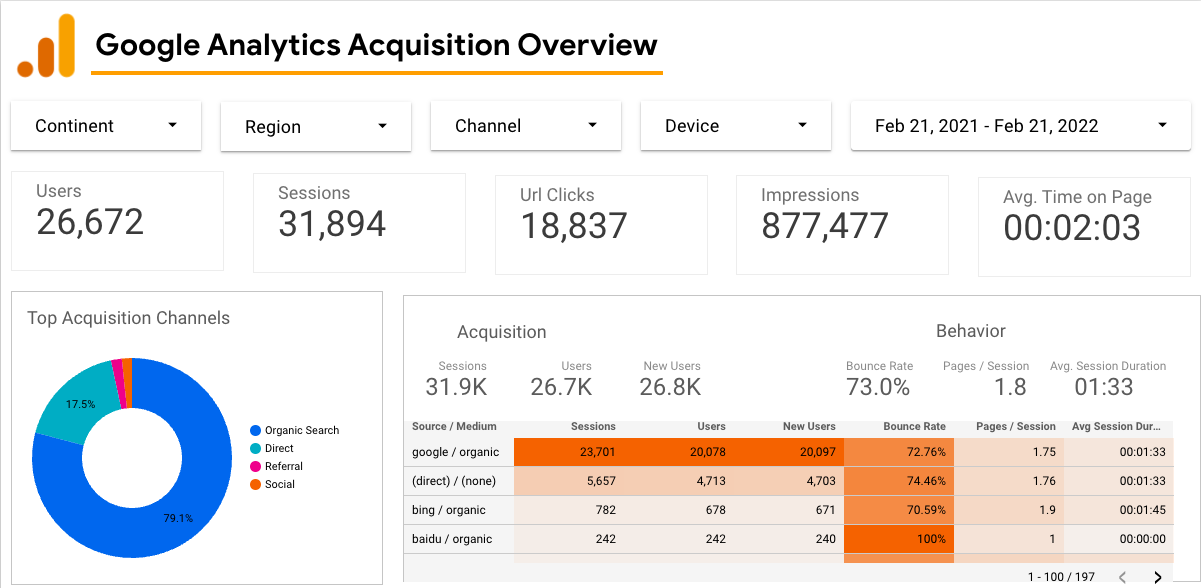Click the 72.76% bounce rate cell
1201x588 pixels.
[899, 452]
